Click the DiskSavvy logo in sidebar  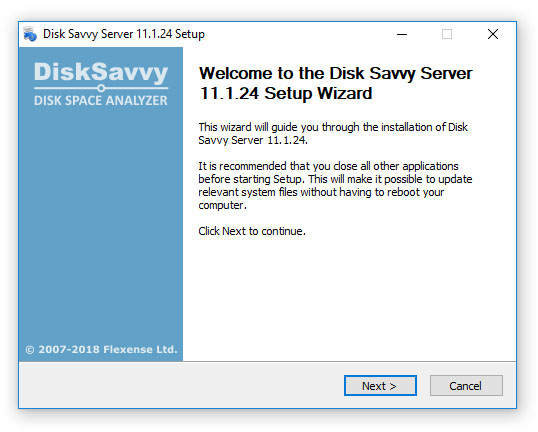tap(101, 73)
